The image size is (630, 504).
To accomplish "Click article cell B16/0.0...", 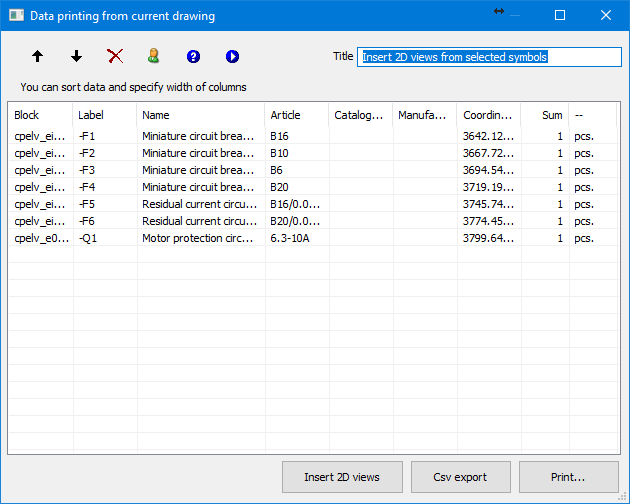I will (x=297, y=204).
